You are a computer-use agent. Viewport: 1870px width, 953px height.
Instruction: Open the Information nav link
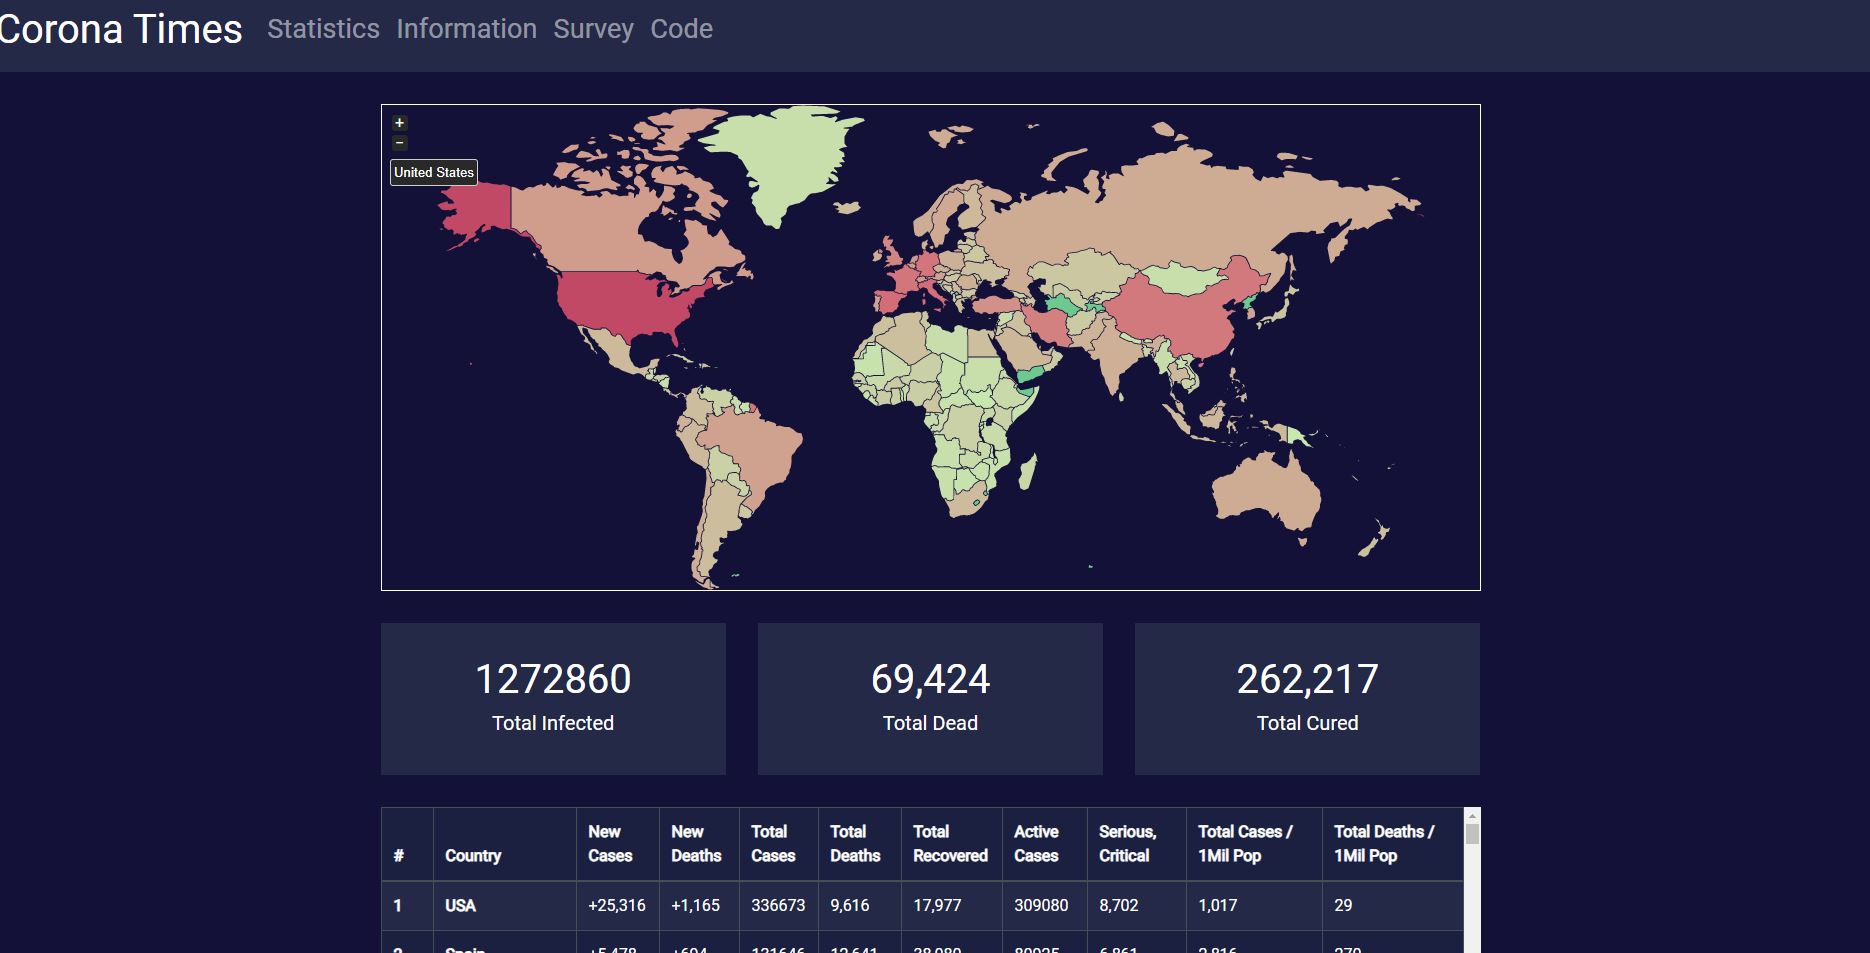click(x=466, y=29)
